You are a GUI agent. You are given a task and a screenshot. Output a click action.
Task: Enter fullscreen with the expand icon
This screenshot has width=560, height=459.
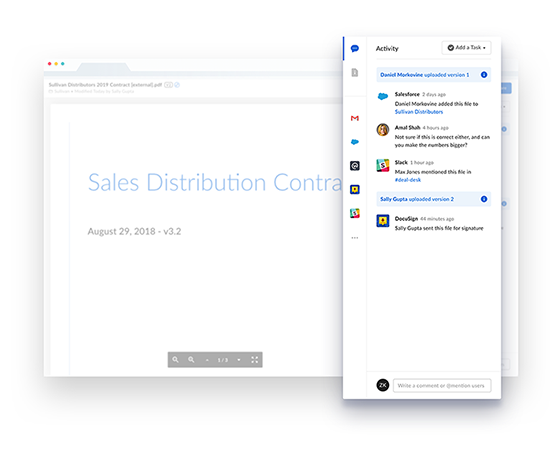pos(255,360)
